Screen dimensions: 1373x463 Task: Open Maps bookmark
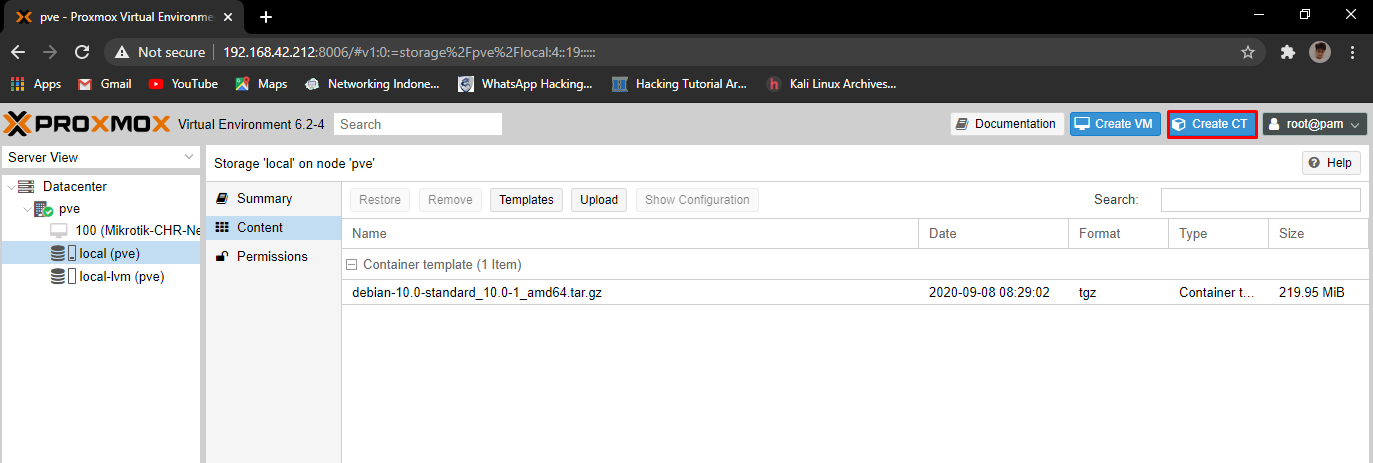tap(261, 84)
